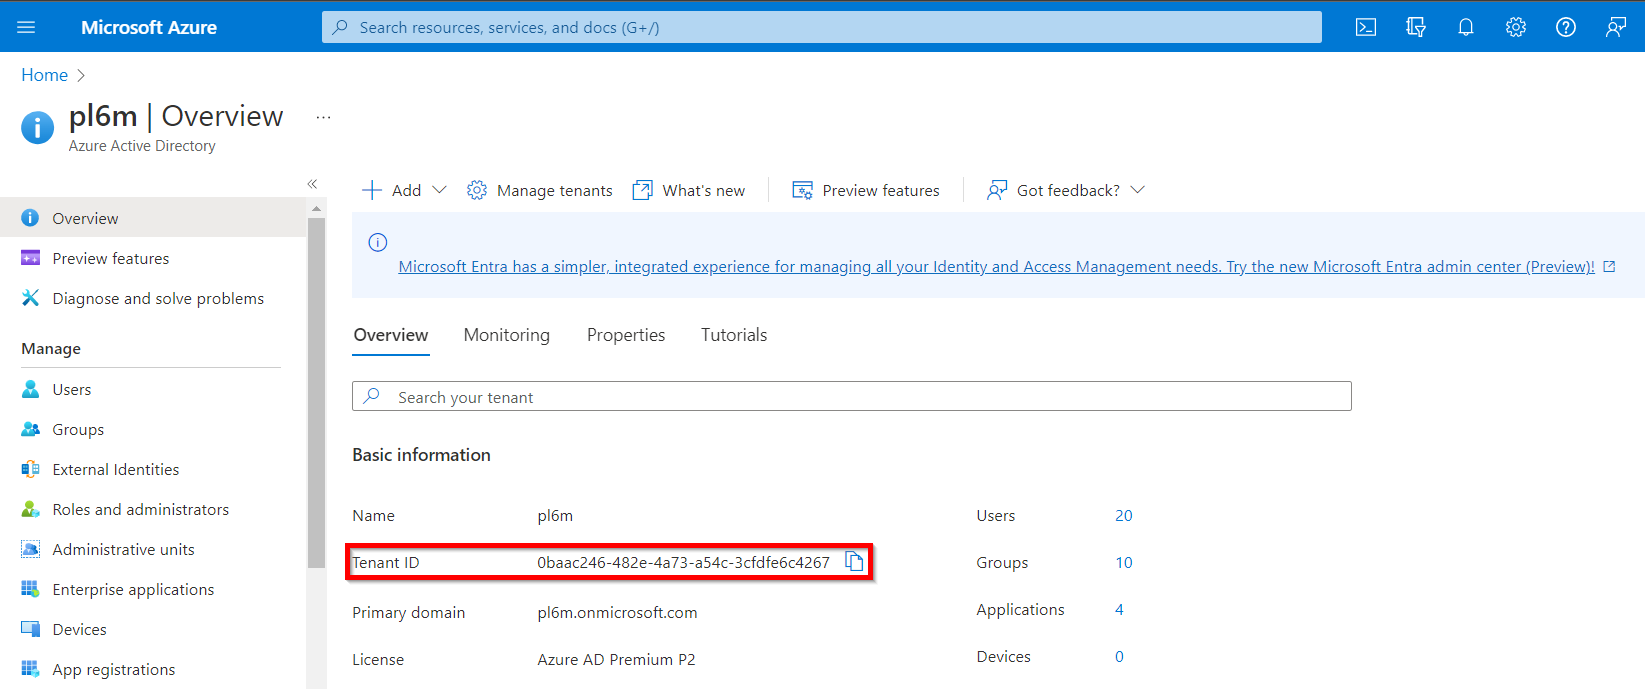
Task: Expand the Got feedback? dropdown arrow
Action: pyautogui.click(x=1137, y=190)
